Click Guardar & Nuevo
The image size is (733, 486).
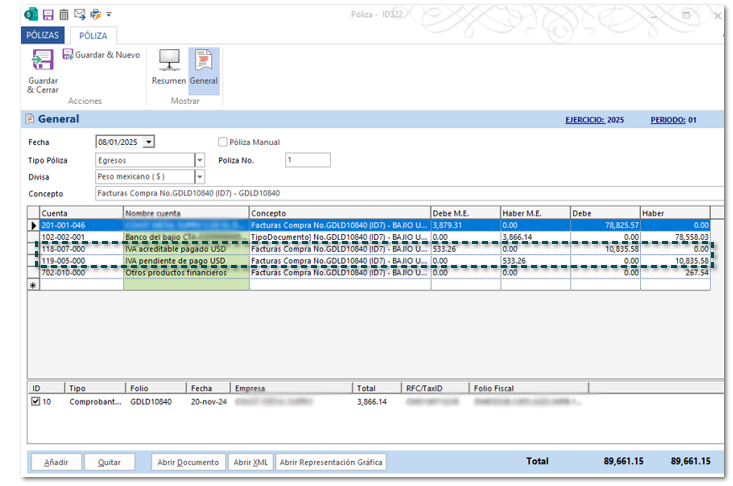(101, 55)
